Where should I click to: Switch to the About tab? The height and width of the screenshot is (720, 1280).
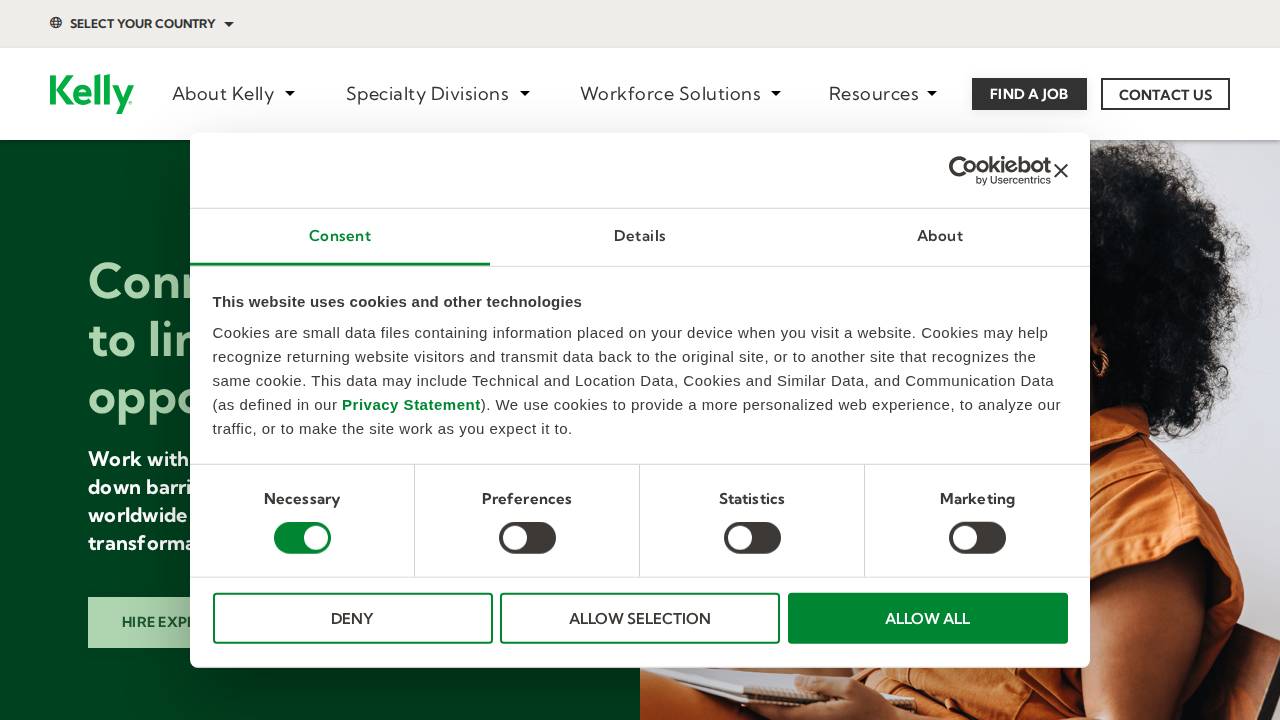click(940, 237)
